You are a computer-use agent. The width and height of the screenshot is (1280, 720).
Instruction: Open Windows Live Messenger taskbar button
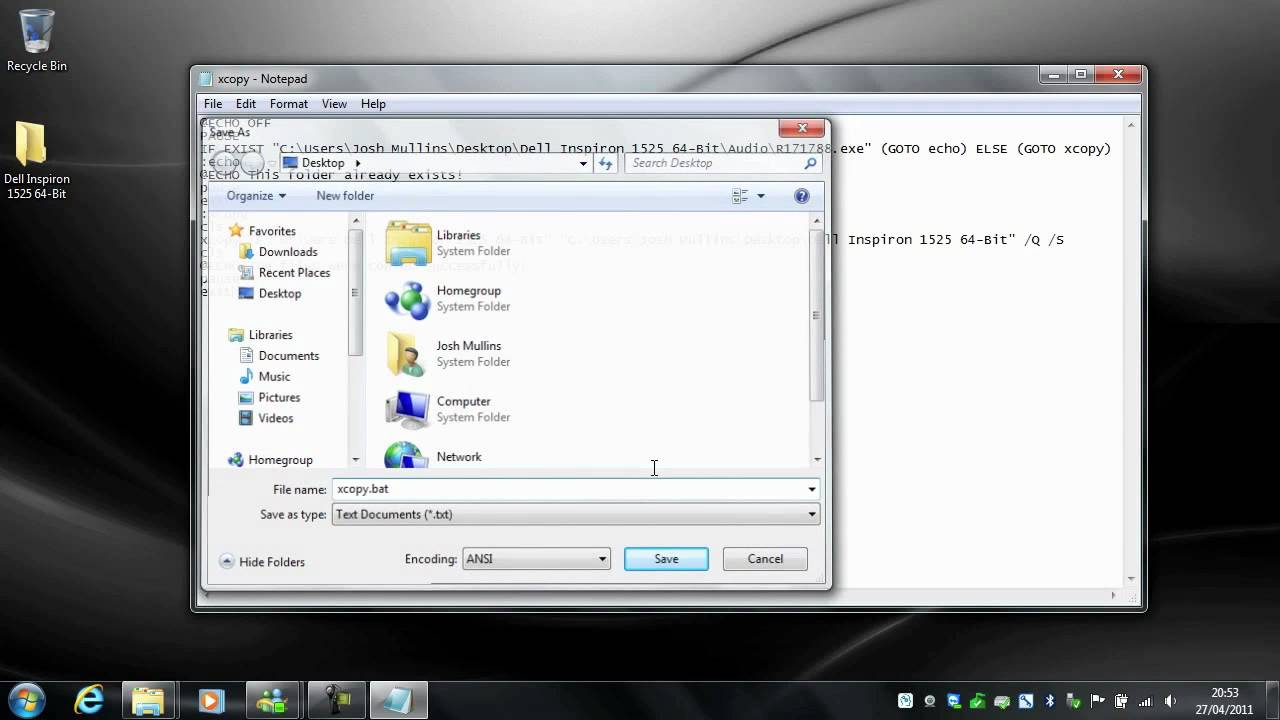point(272,700)
